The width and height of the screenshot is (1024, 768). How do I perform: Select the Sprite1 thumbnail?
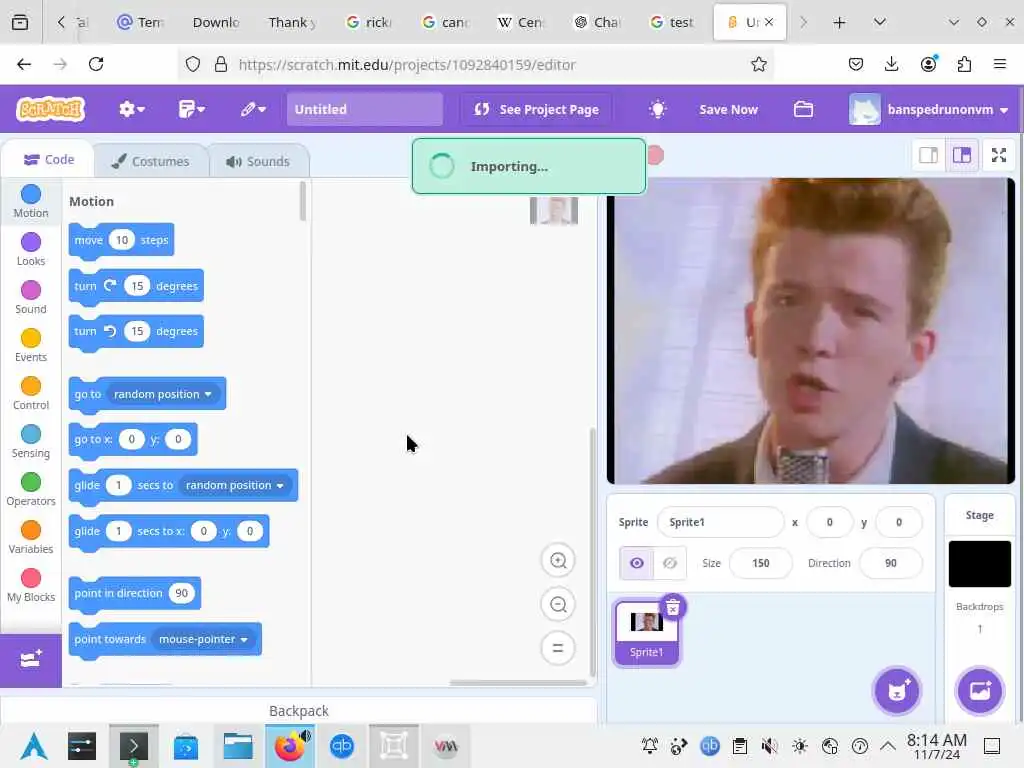coord(646,633)
